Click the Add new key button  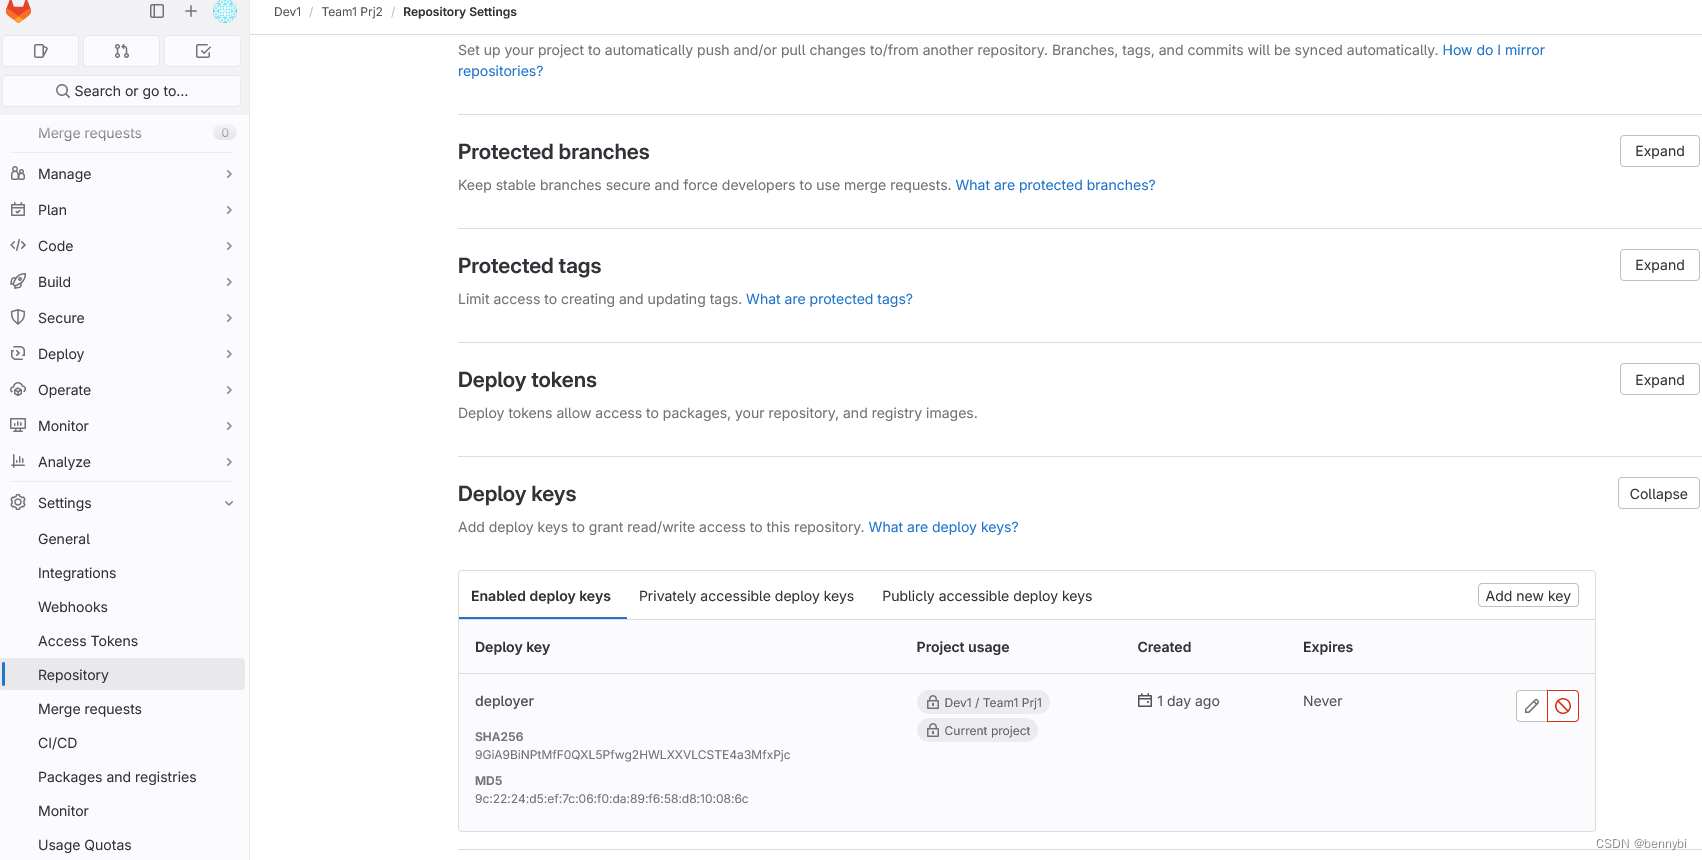click(1528, 596)
